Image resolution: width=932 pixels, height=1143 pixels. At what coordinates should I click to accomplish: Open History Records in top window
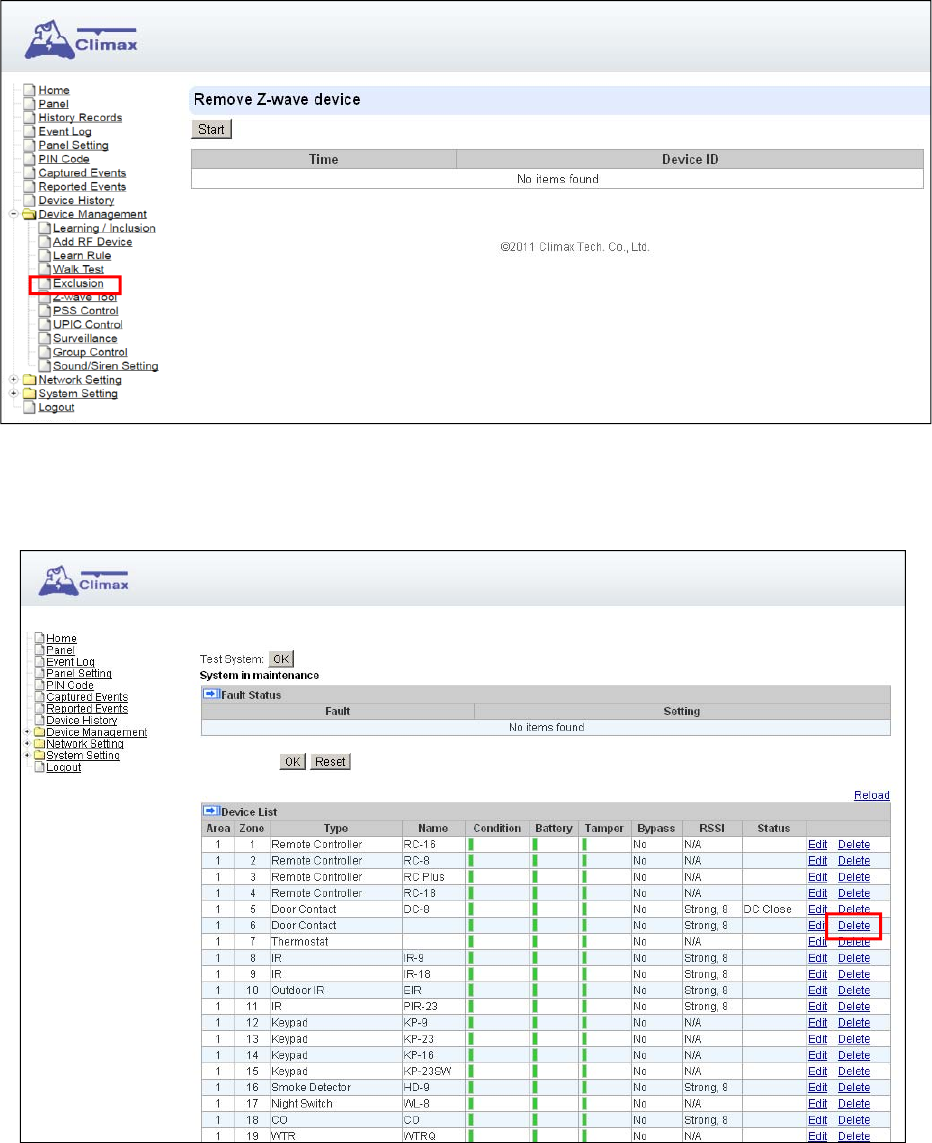(x=80, y=118)
